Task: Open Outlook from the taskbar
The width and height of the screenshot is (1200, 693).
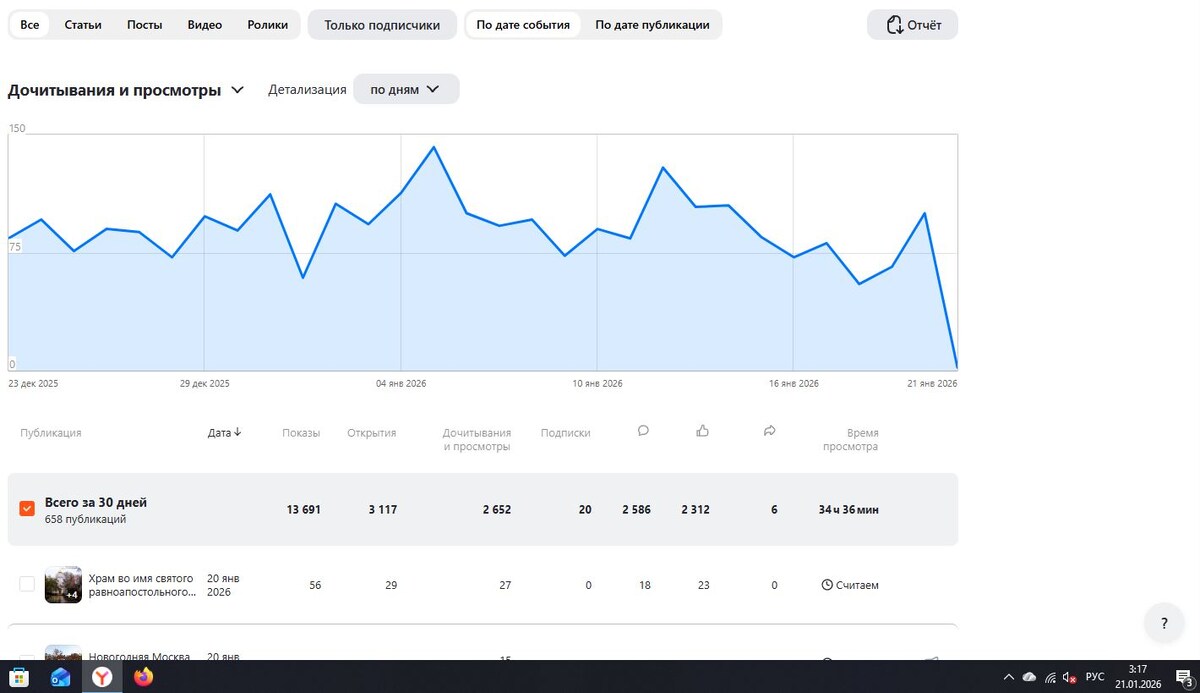Action: coord(60,677)
